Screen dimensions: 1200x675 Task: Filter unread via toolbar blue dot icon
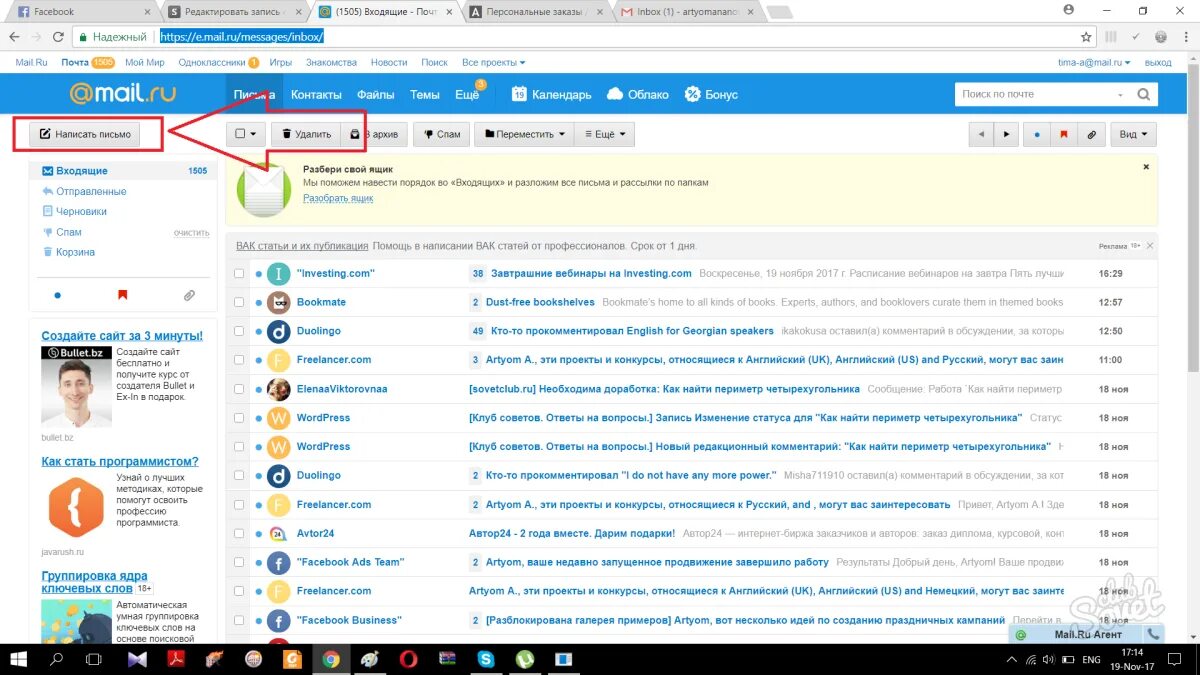pyautogui.click(x=1036, y=134)
